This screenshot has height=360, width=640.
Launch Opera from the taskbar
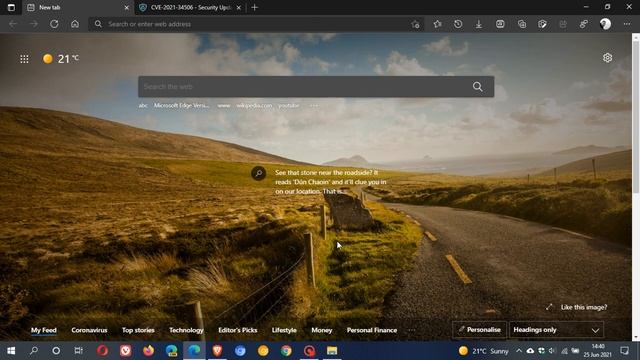point(102,351)
